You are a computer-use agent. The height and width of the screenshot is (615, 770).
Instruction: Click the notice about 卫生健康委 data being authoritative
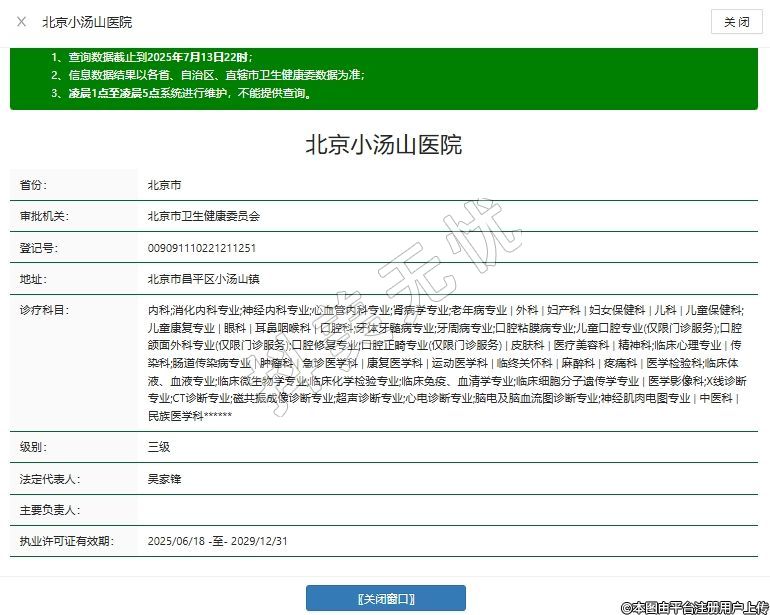point(207,75)
